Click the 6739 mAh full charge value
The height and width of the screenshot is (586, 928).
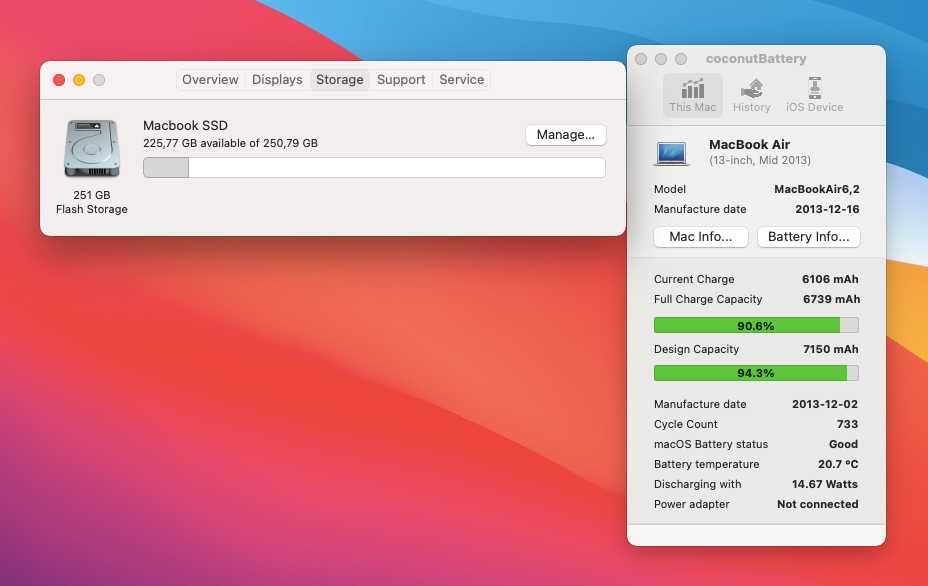[x=832, y=300]
